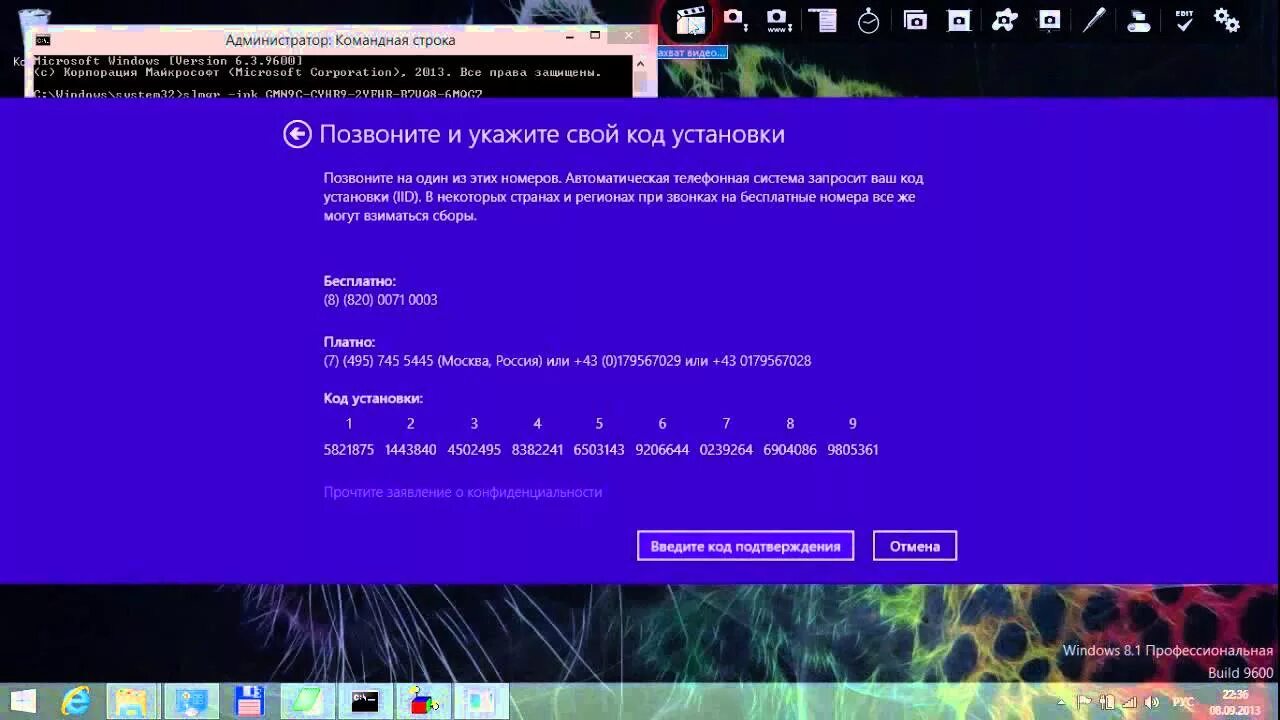Minimize the Command Prompt window
This screenshot has width=1280, height=720.
coord(569,37)
